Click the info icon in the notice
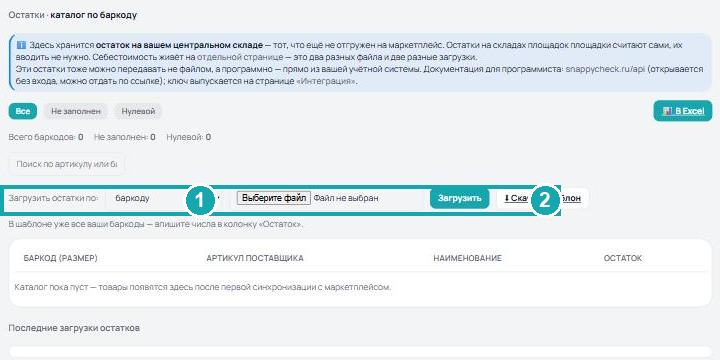Image resolution: width=720 pixels, height=360 pixels. (21, 45)
